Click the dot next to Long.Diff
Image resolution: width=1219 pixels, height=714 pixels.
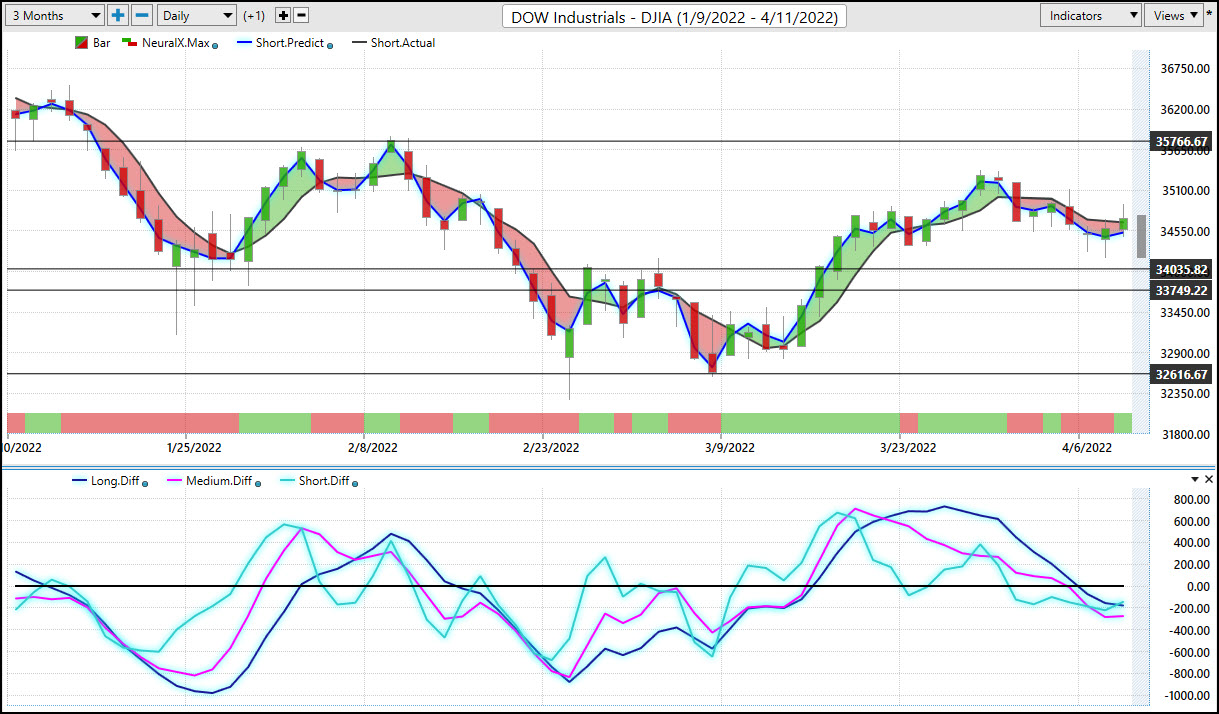145,484
